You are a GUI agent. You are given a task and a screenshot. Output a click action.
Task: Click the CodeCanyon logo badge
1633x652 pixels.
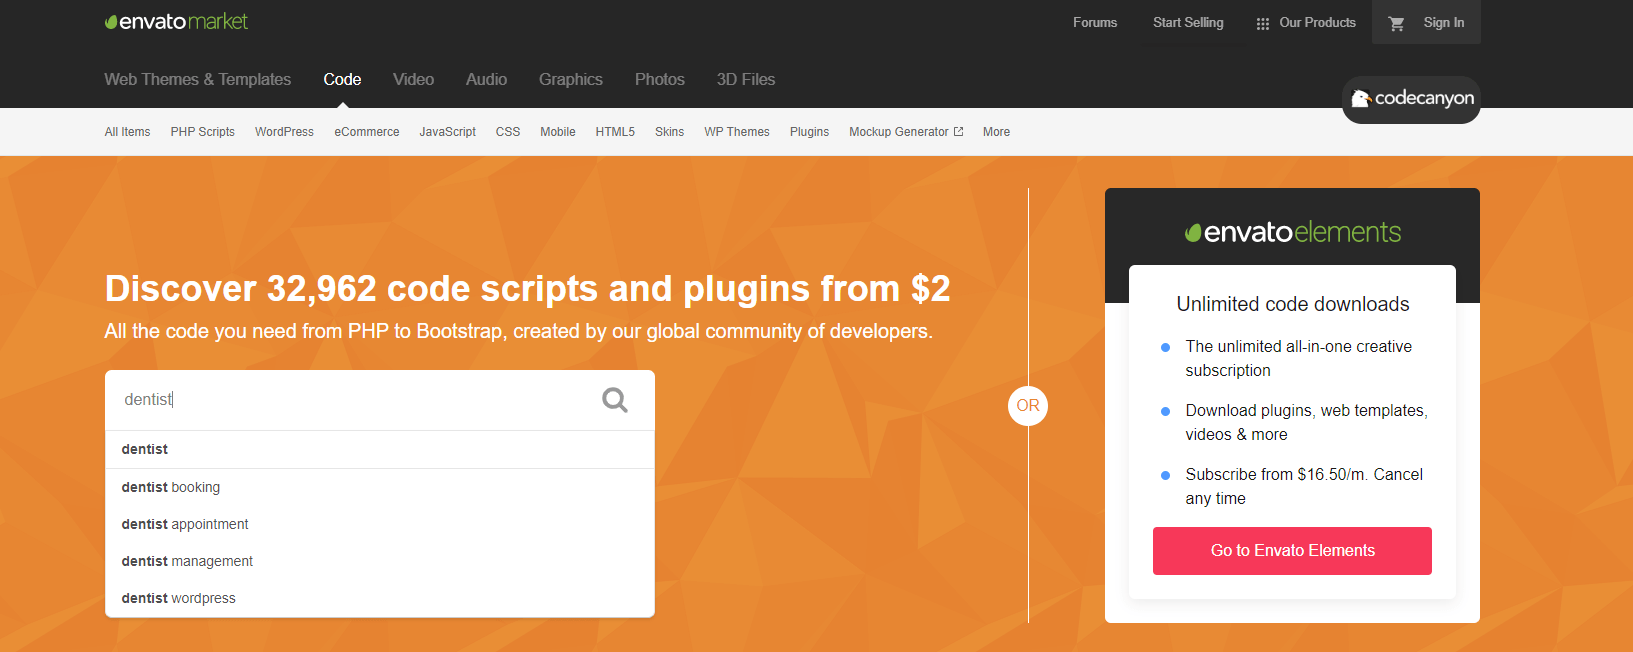(x=1411, y=99)
